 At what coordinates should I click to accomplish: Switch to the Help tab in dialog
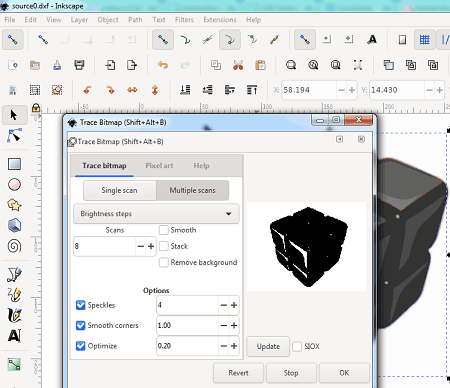click(201, 166)
